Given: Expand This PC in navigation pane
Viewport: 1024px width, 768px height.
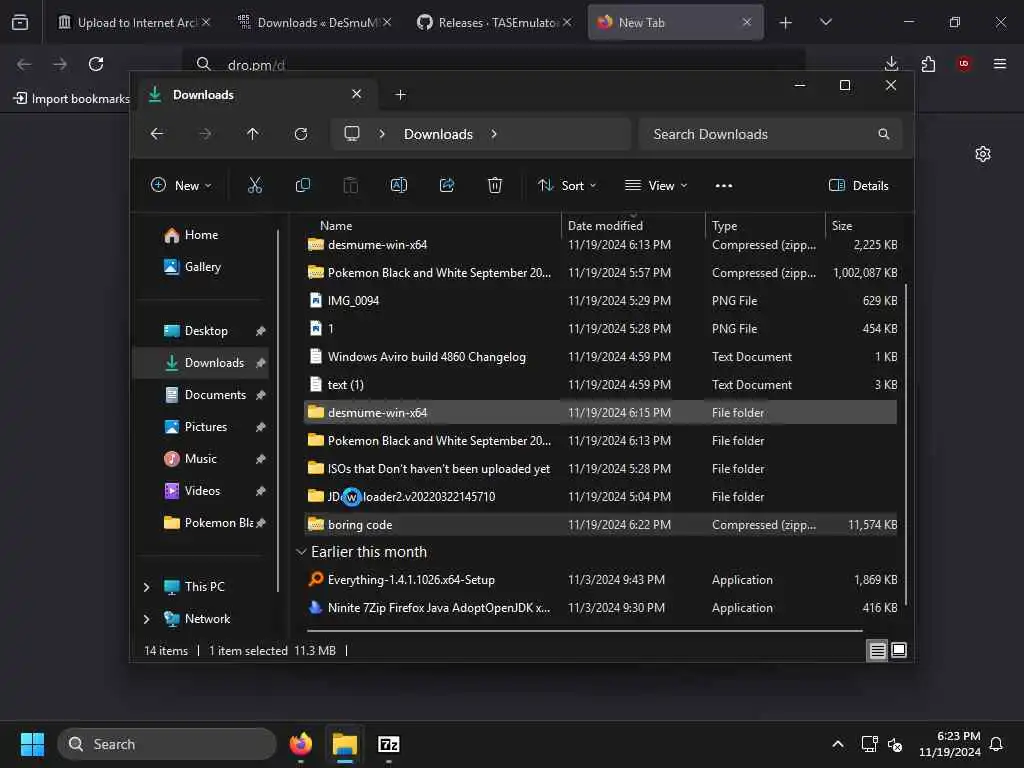Looking at the screenshot, I should (x=146, y=587).
